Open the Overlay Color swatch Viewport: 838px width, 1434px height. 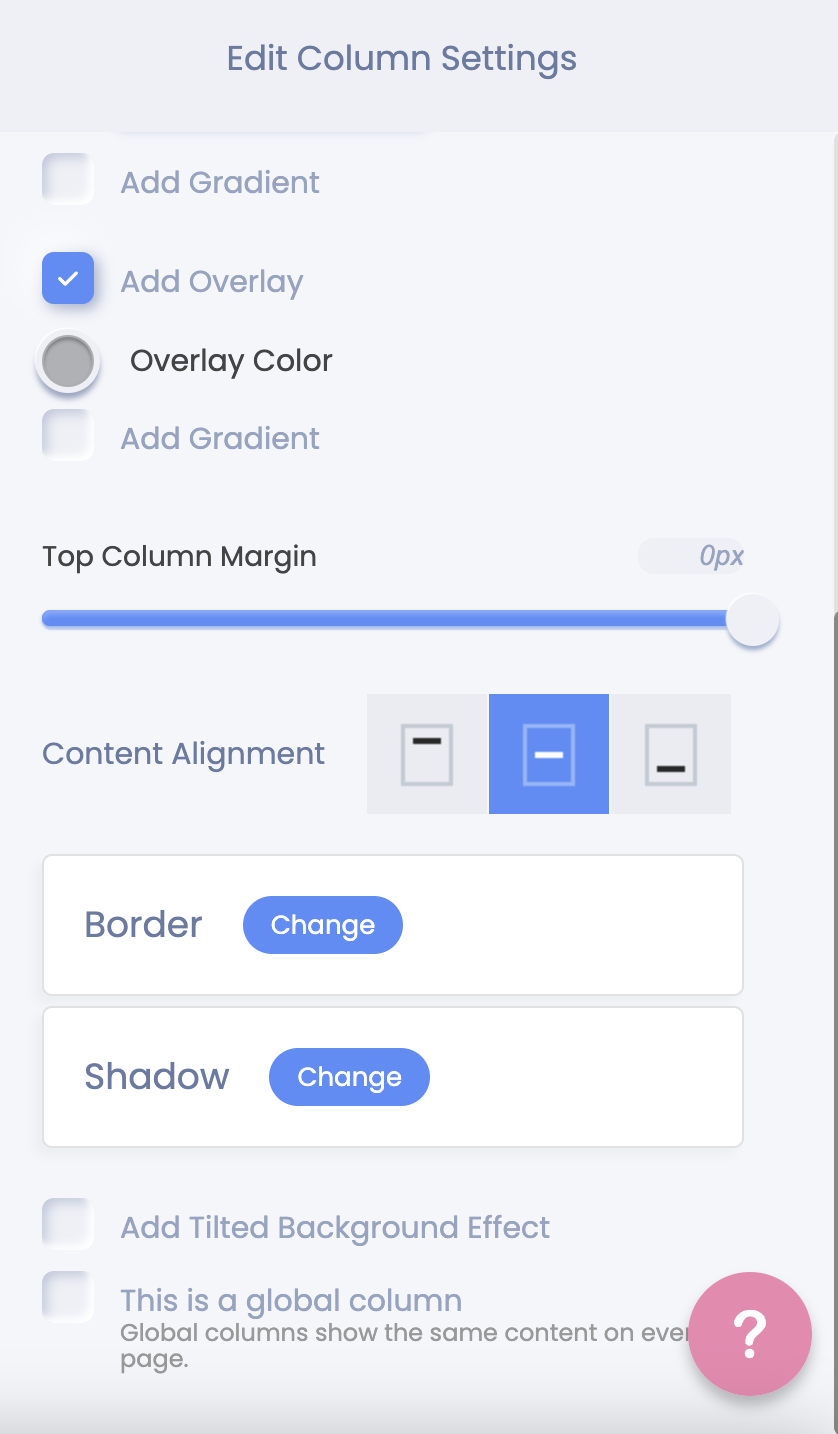tap(68, 361)
